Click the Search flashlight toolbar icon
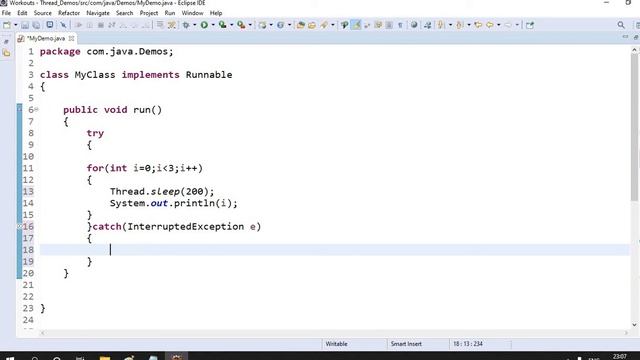 (324, 25)
